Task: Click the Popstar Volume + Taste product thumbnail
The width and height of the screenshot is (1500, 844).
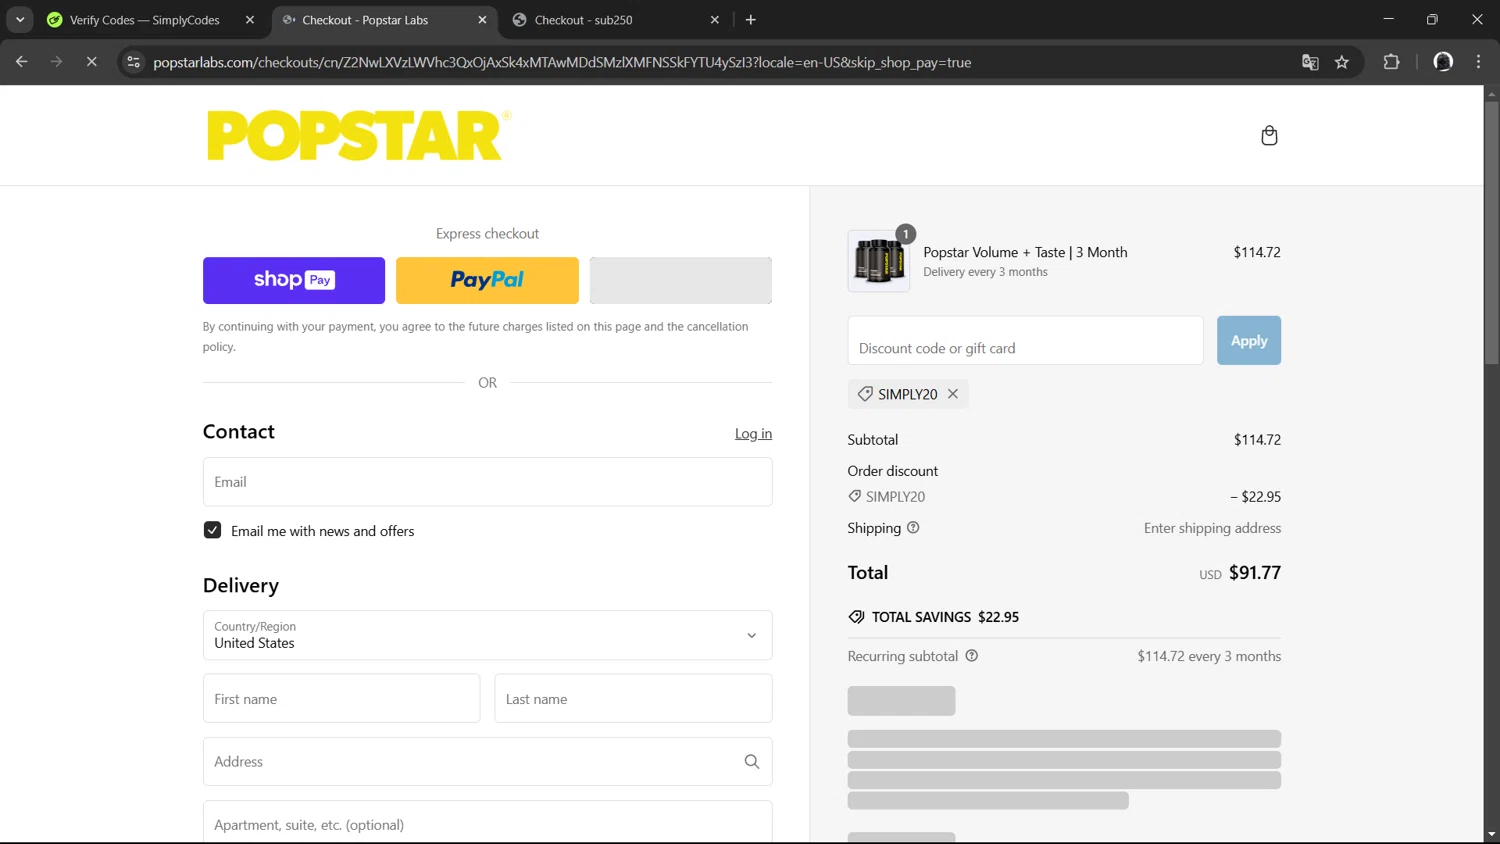Action: [x=879, y=261]
